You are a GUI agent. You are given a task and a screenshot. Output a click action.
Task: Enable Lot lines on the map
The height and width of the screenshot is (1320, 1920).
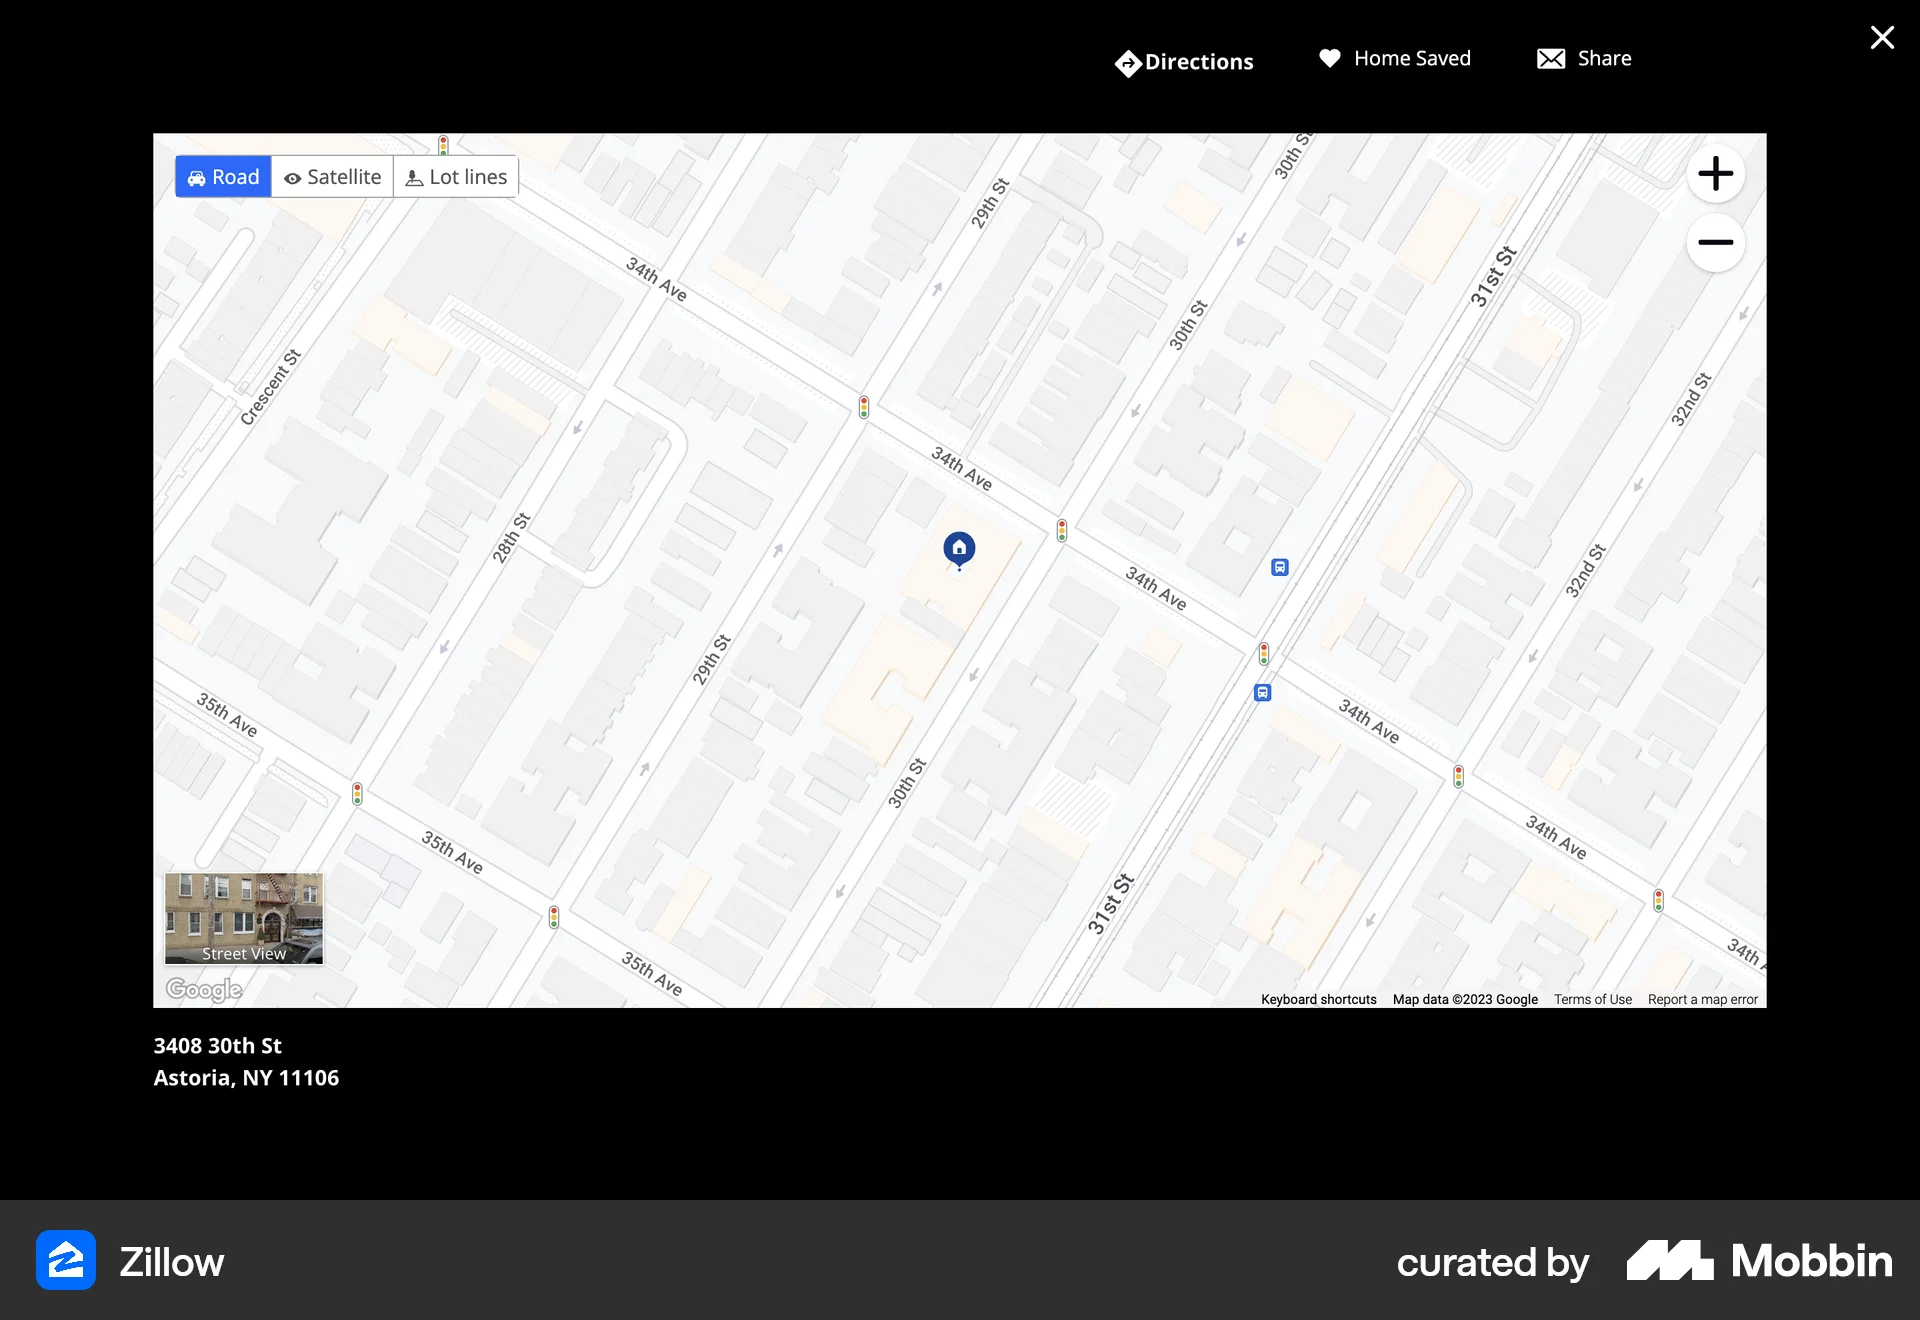tap(455, 176)
